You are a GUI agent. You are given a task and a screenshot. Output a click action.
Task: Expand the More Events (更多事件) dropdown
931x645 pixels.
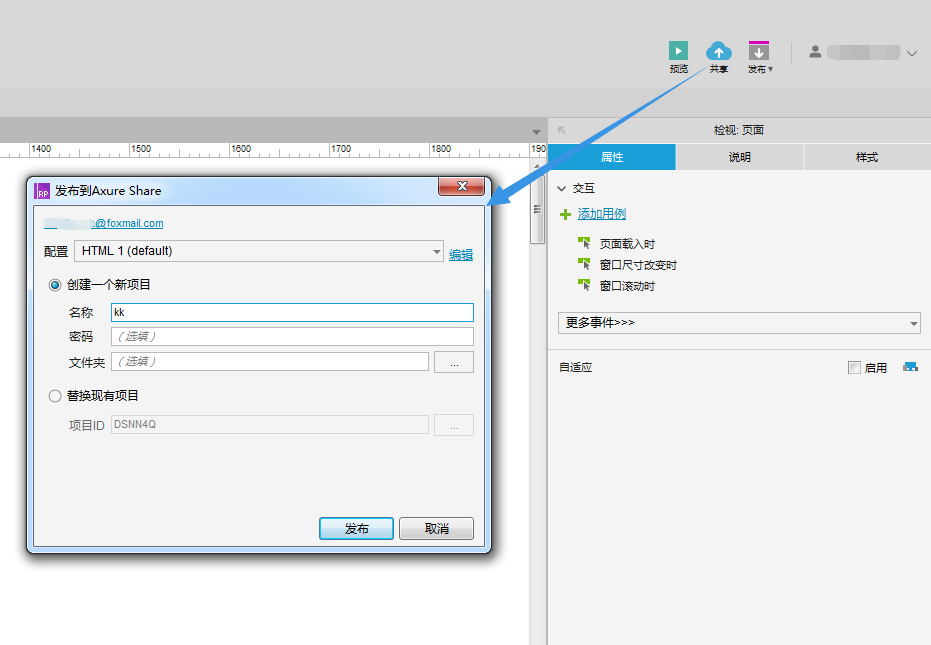(738, 323)
